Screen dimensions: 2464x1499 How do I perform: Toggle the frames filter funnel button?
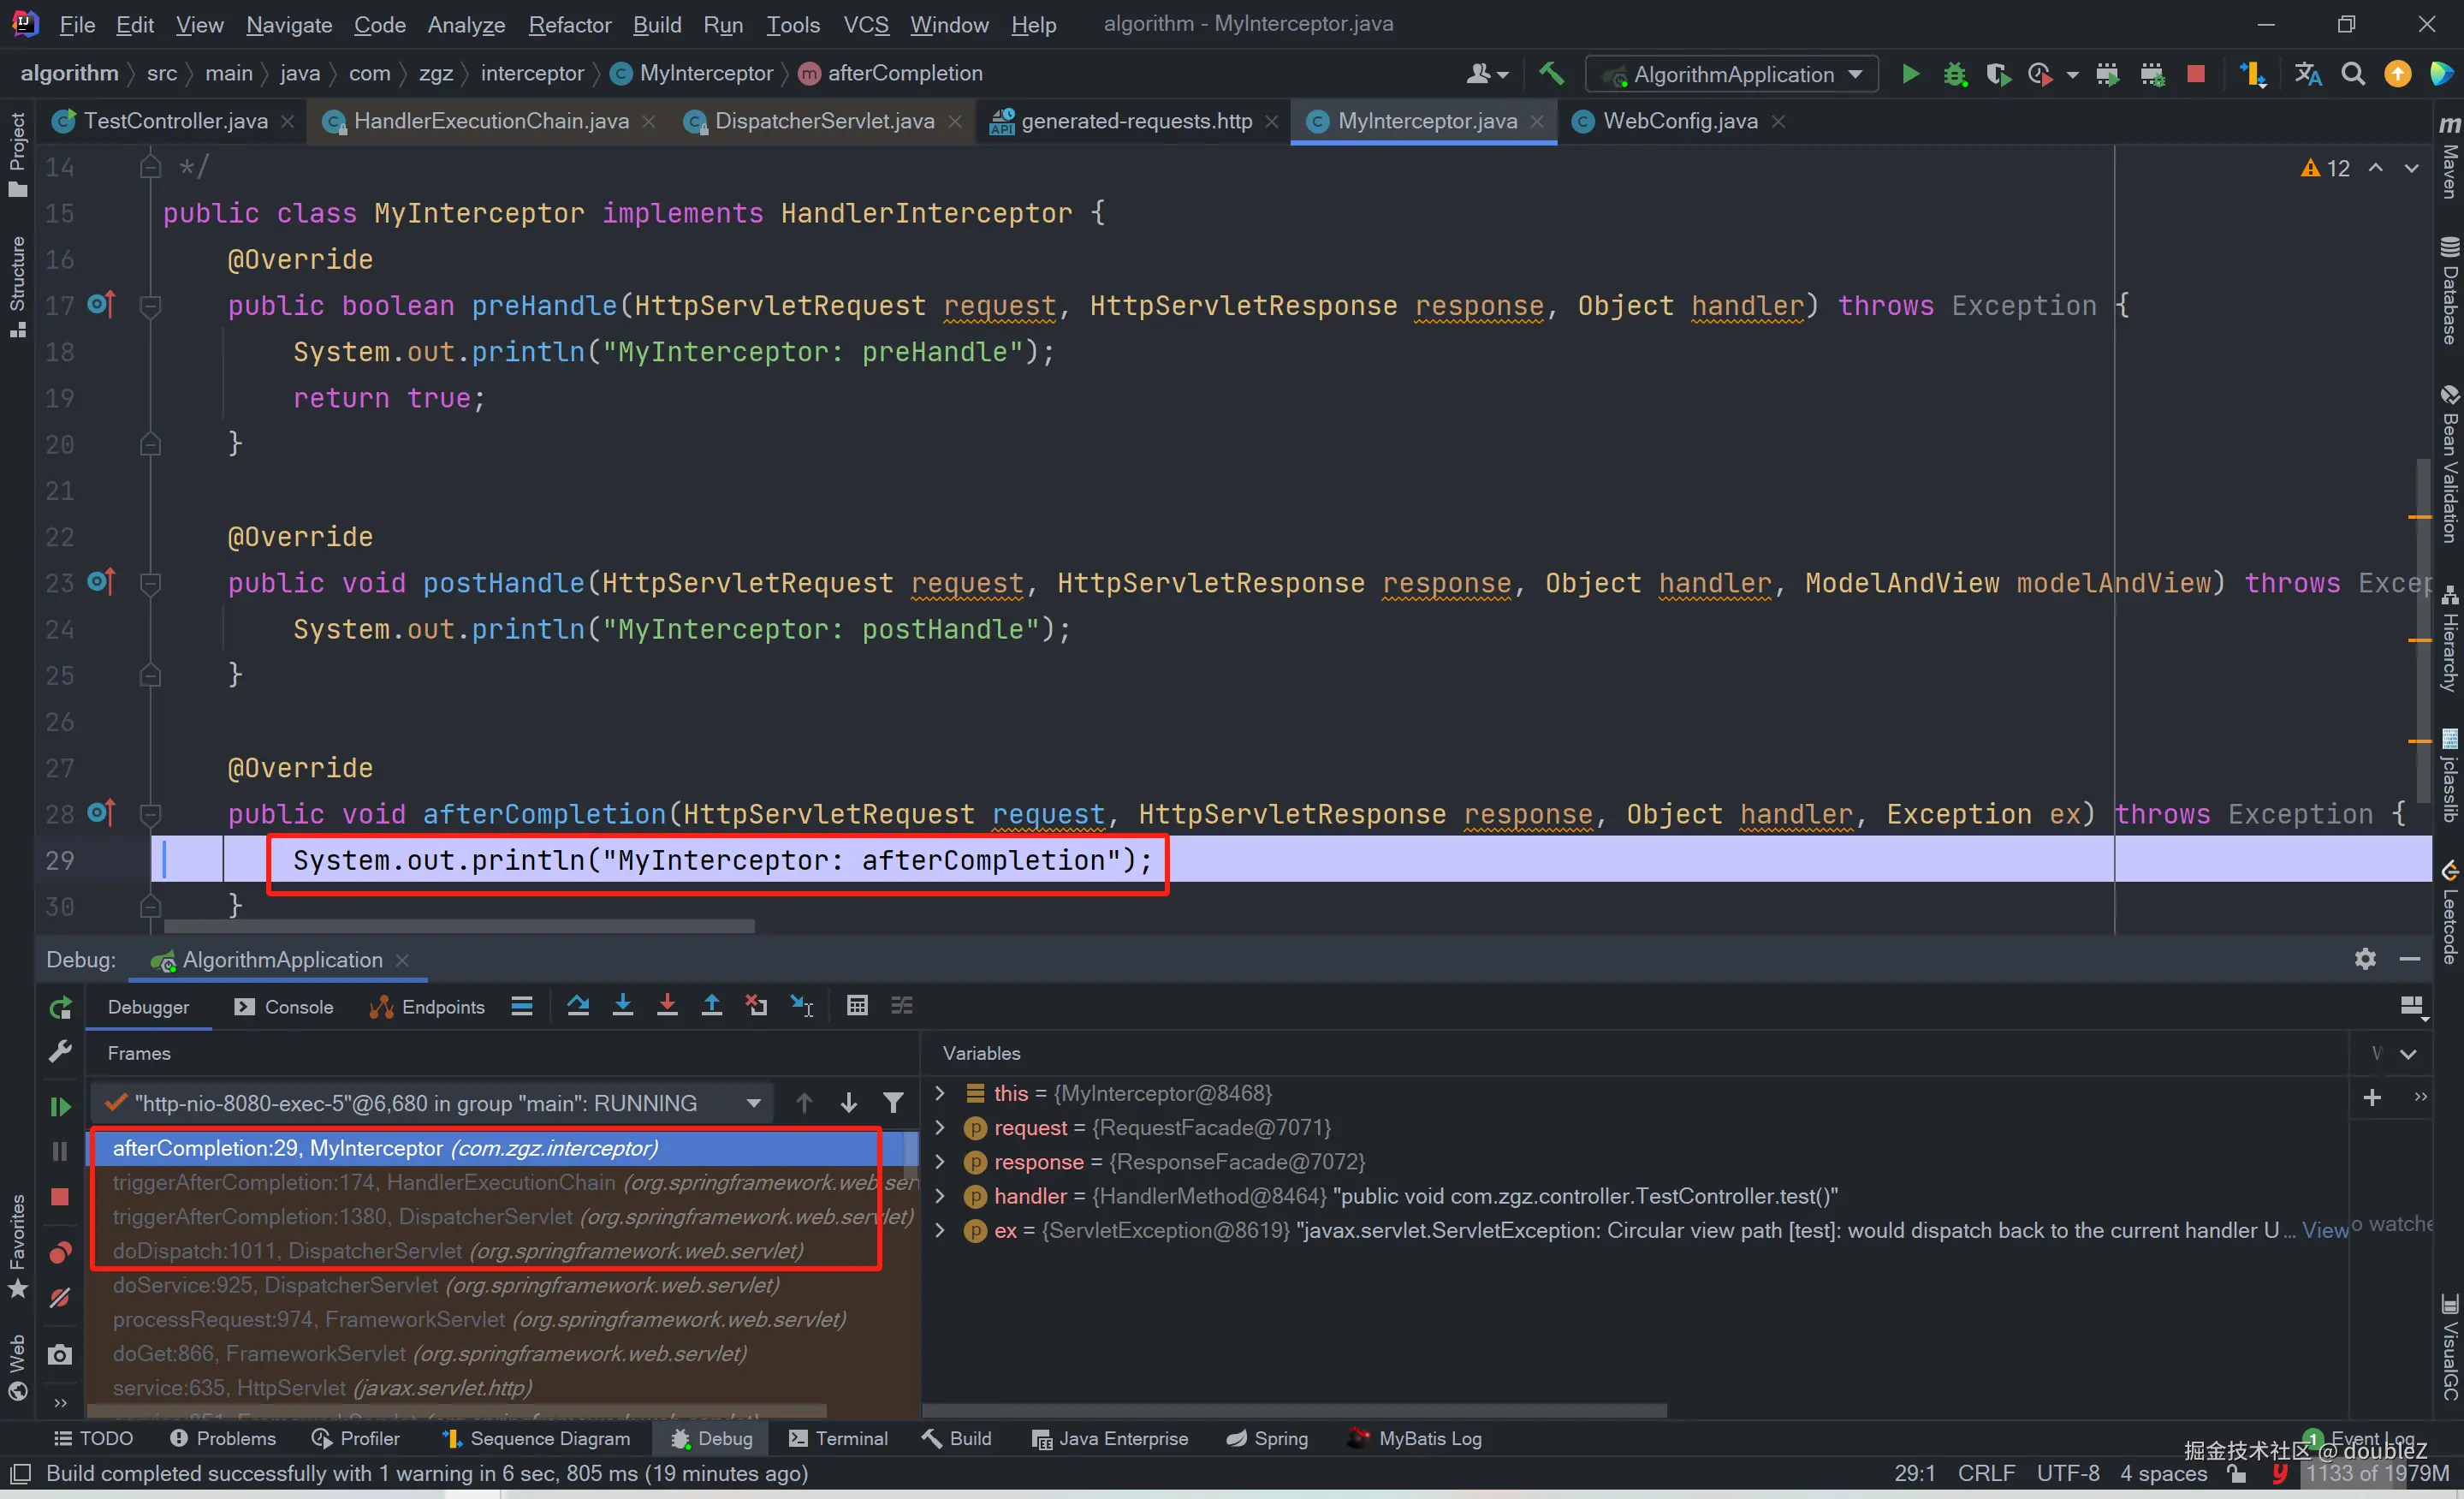click(893, 1103)
